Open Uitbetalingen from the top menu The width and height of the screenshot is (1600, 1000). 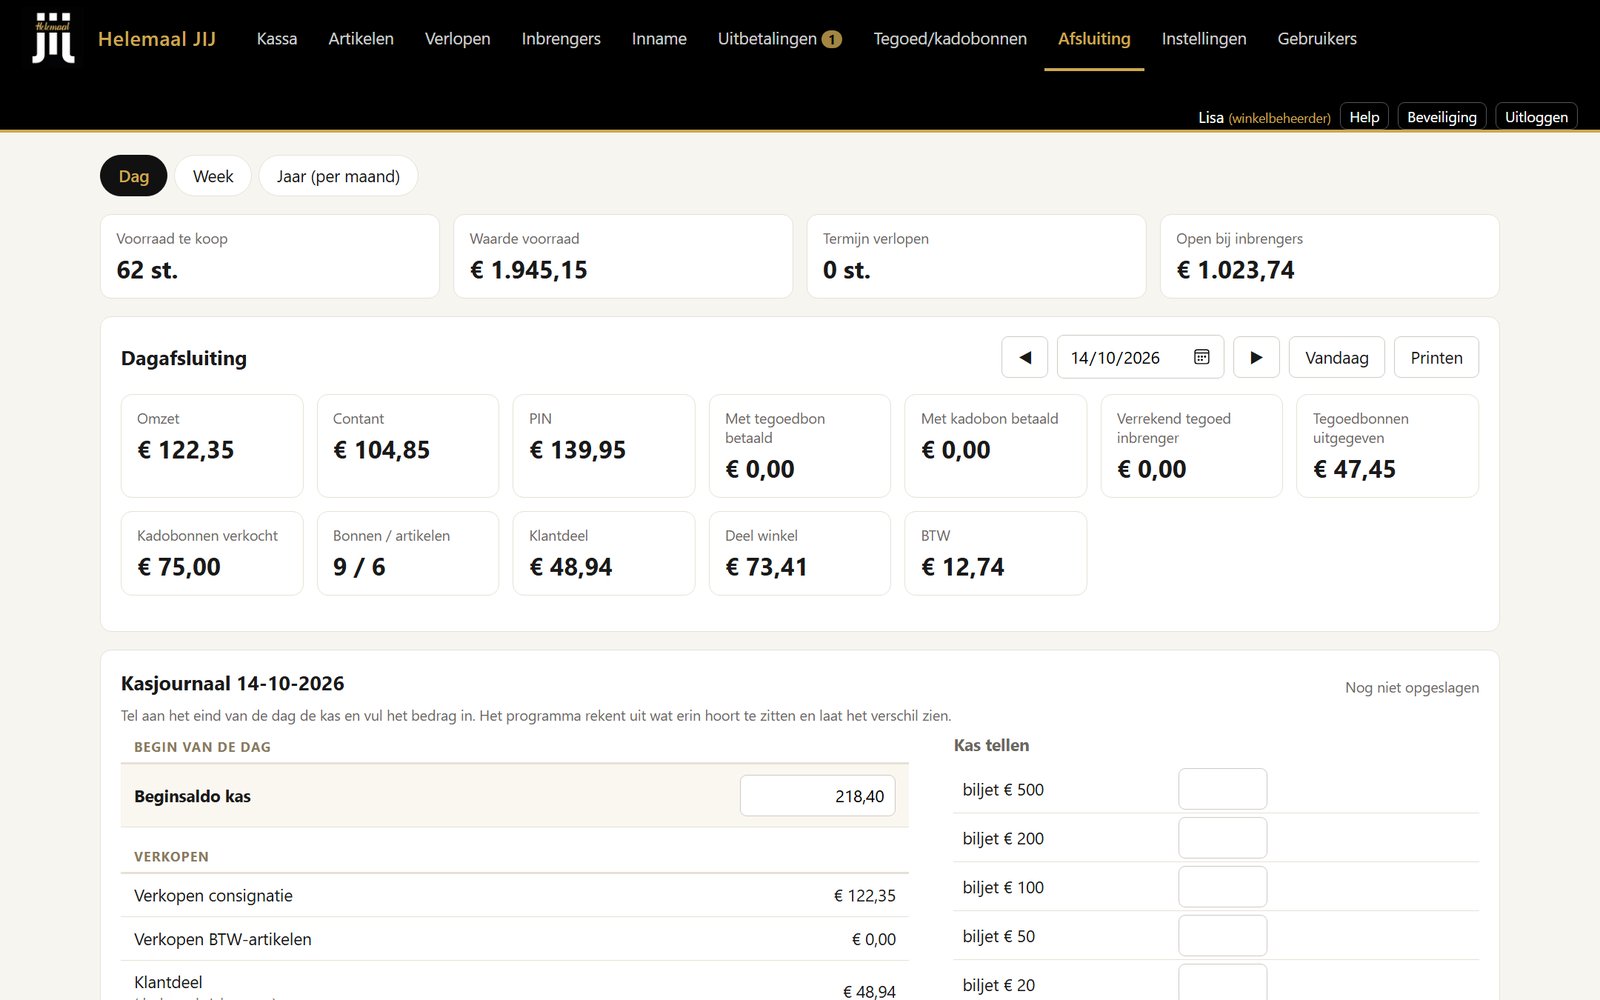(767, 39)
